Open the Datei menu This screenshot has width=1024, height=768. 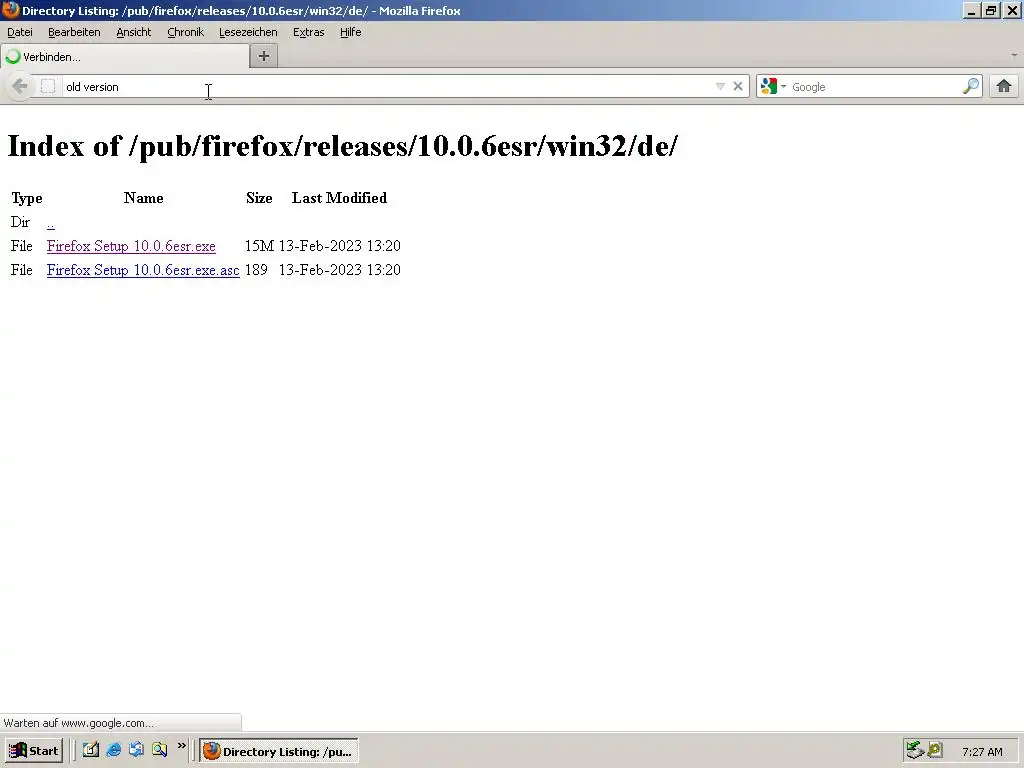(x=20, y=32)
